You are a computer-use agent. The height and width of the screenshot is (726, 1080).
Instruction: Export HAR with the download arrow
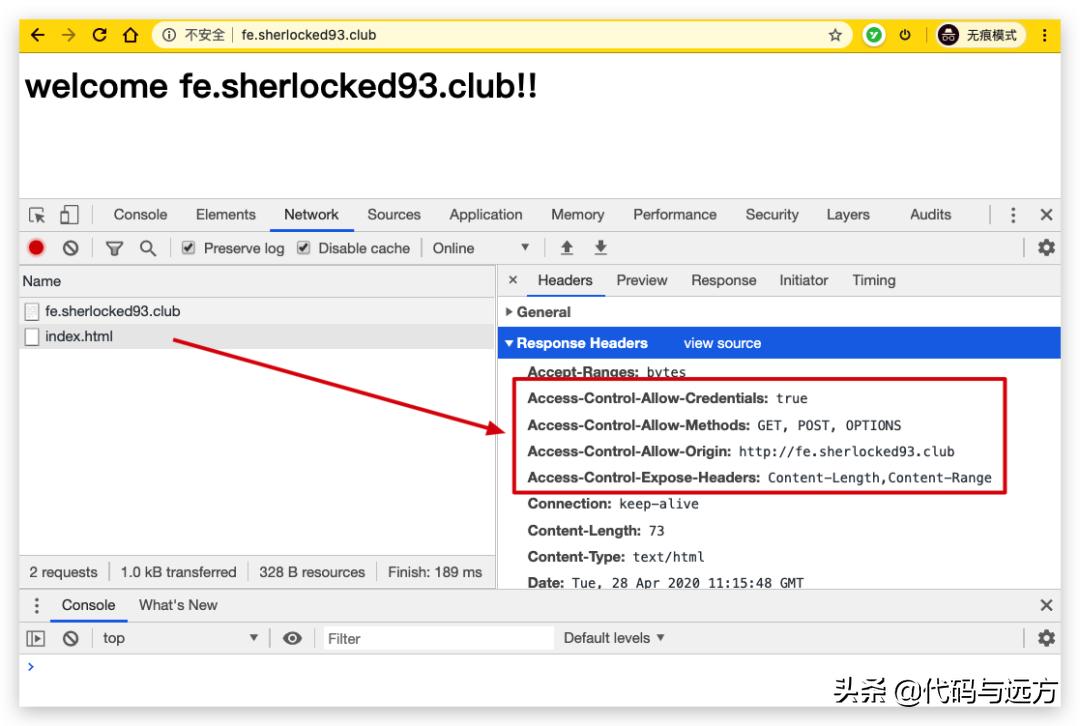tap(601, 248)
